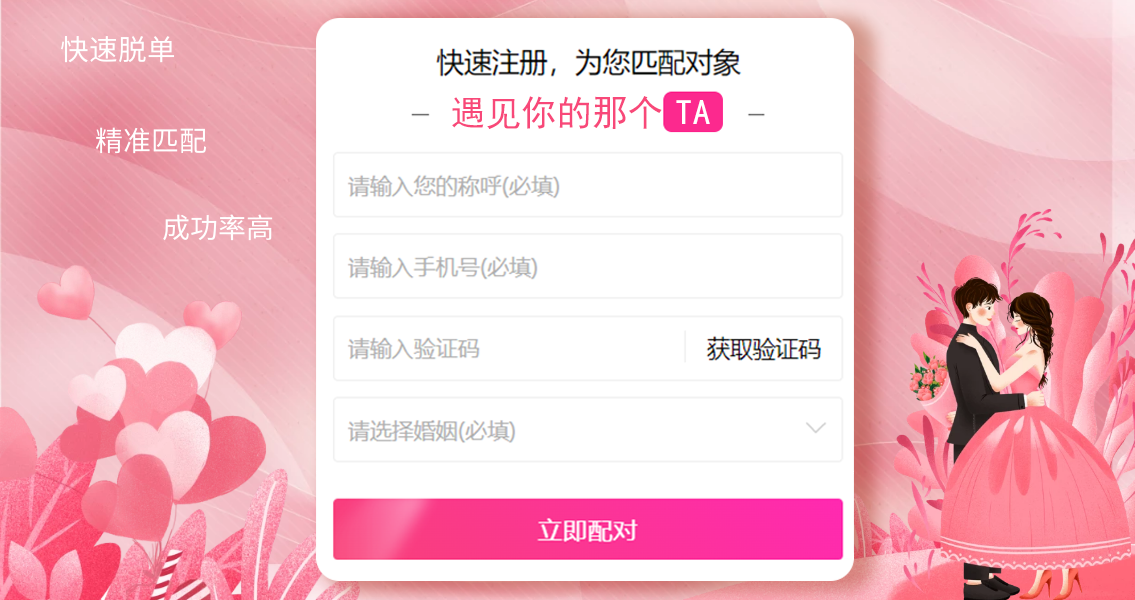Image resolution: width=1135 pixels, height=600 pixels.
Task: Click the 请输入验证码 verification code field
Action: point(508,348)
